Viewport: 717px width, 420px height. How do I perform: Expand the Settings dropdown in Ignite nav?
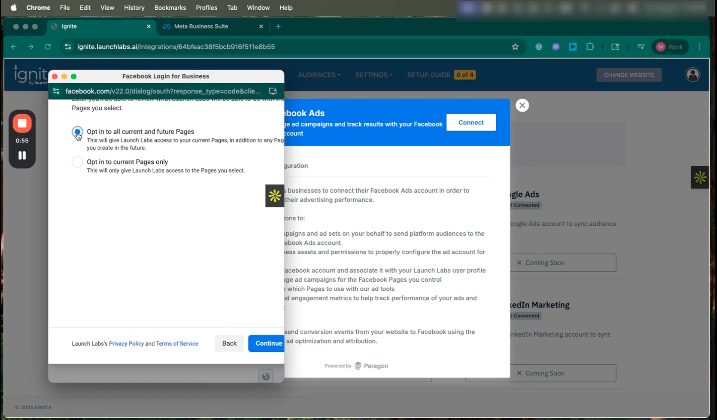374,75
